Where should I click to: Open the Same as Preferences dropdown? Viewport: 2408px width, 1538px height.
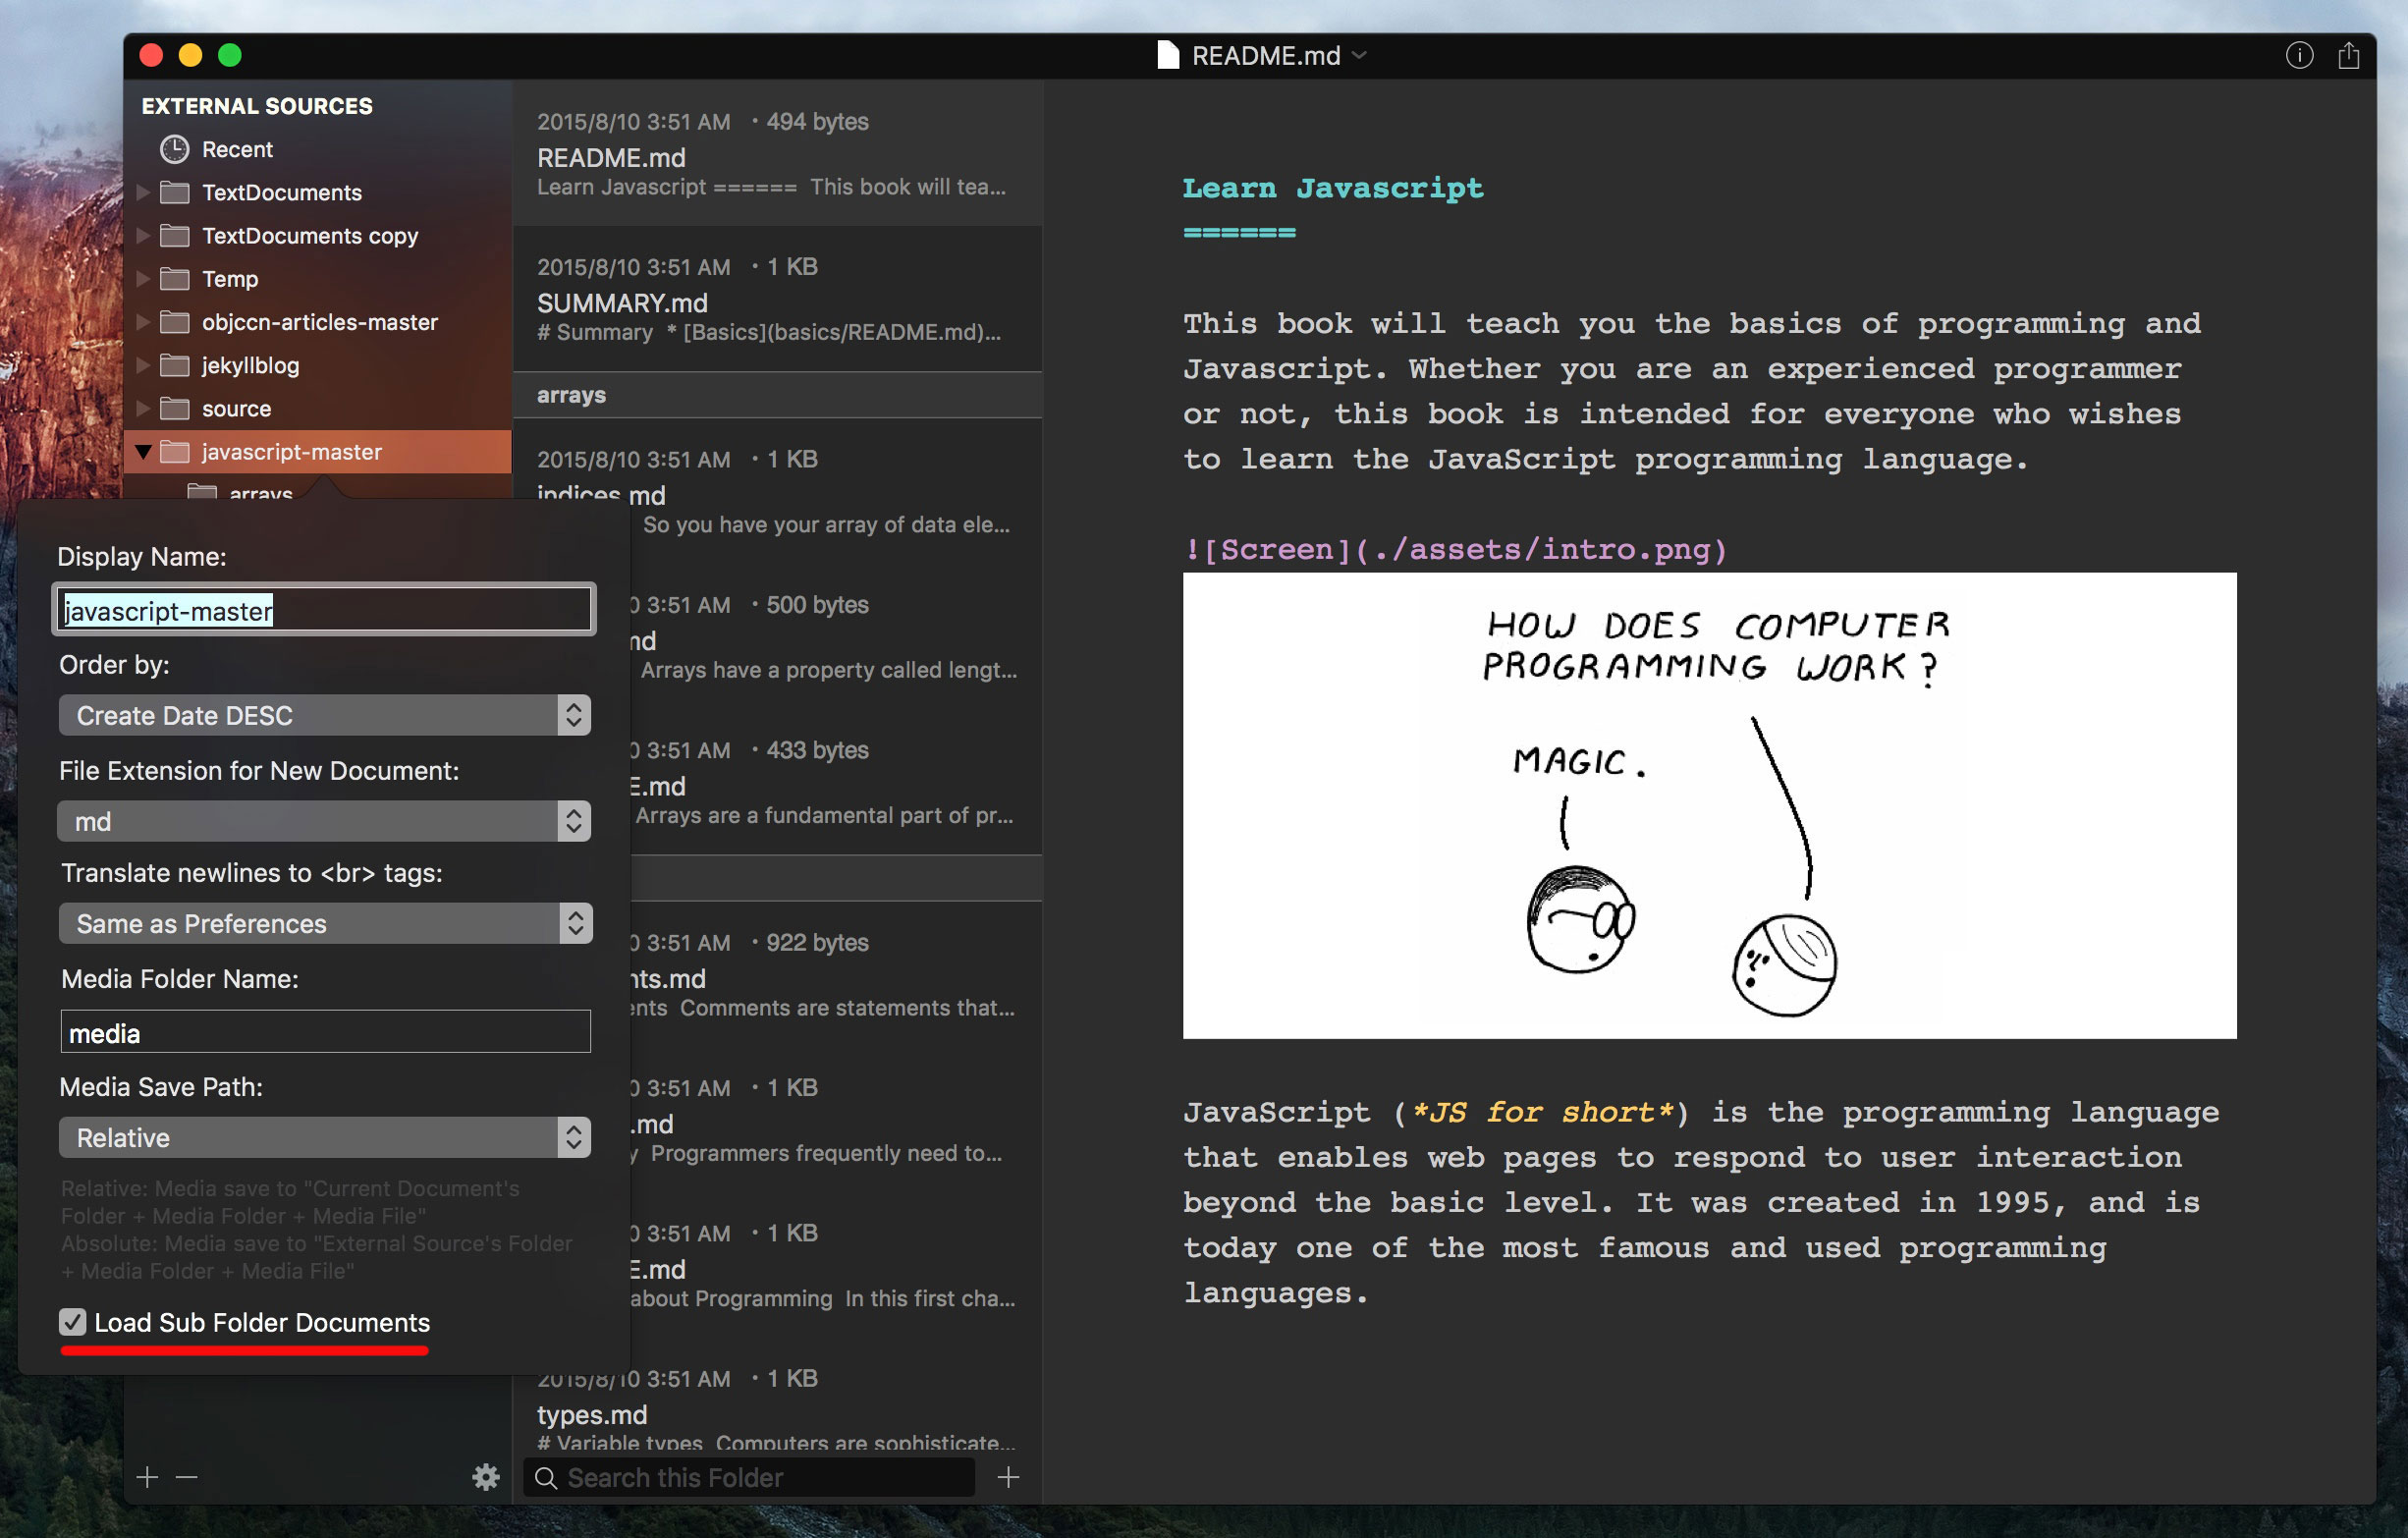tap(324, 923)
